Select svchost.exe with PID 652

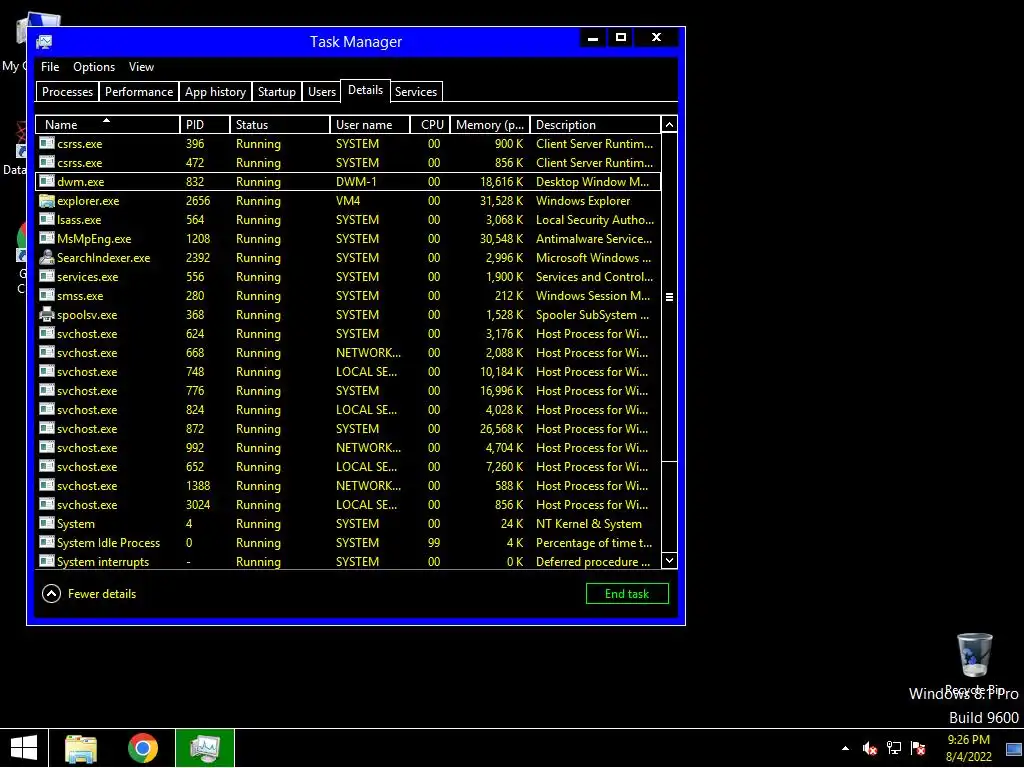[348, 466]
